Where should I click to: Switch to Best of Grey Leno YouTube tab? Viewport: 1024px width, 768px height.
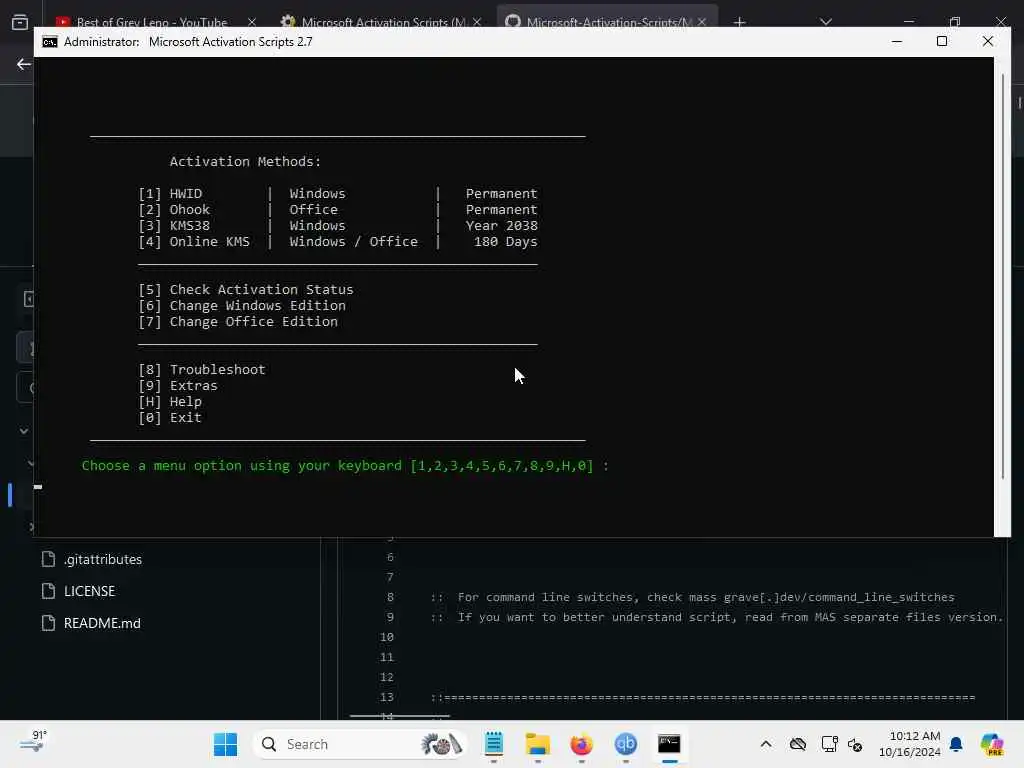click(152, 22)
